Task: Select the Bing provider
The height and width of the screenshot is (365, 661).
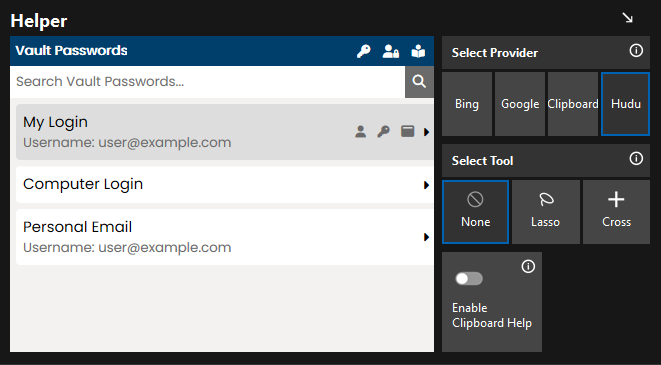Action: [467, 104]
